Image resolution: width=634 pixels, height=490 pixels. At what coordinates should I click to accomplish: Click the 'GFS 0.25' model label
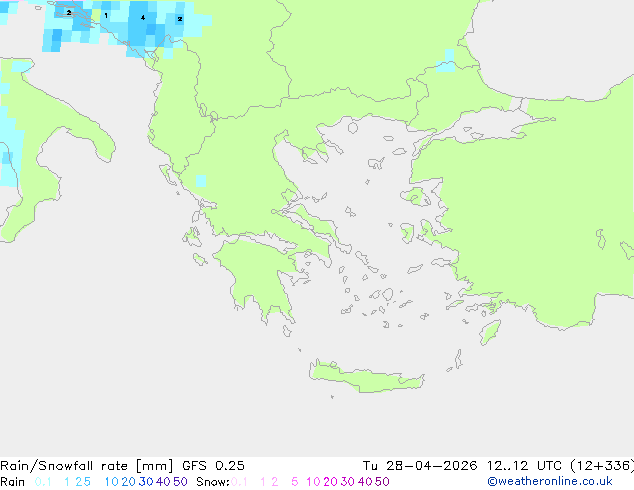click(x=213, y=466)
